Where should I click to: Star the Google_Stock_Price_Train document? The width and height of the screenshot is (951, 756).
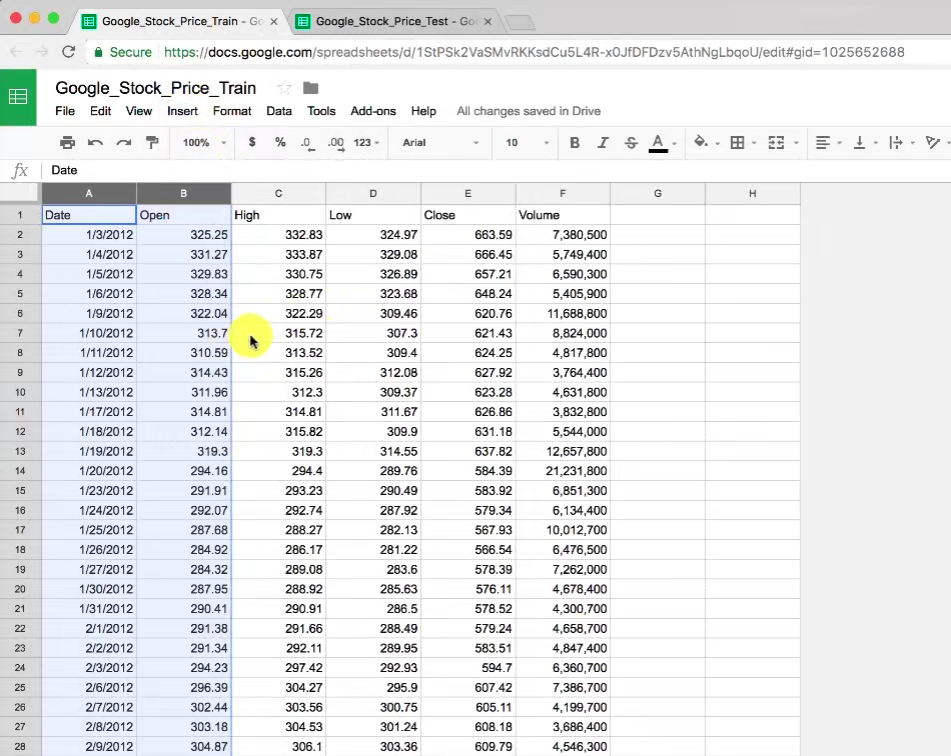coord(284,88)
